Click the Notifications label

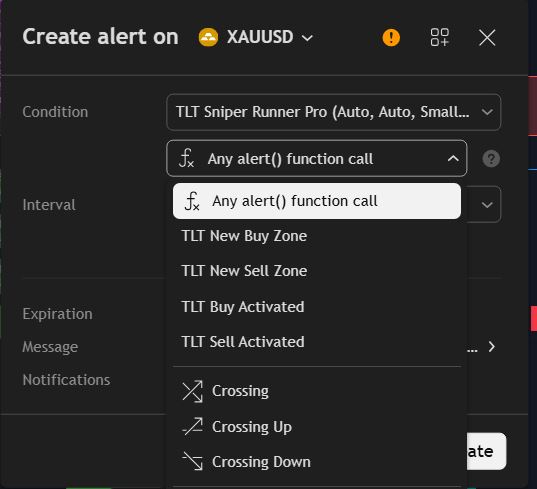point(66,380)
